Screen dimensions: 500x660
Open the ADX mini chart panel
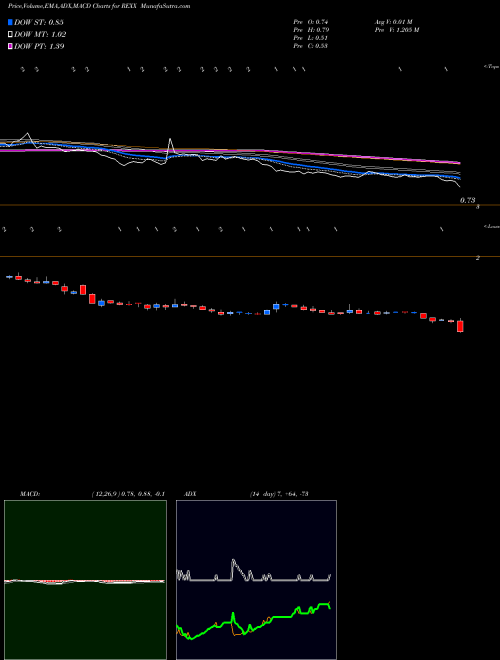point(256,580)
